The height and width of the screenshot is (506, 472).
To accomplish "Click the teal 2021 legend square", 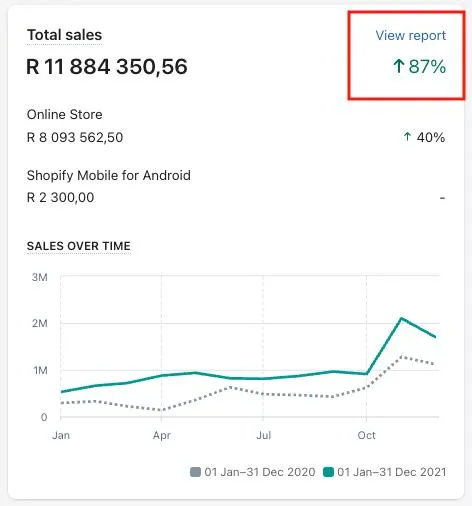I will pos(328,472).
